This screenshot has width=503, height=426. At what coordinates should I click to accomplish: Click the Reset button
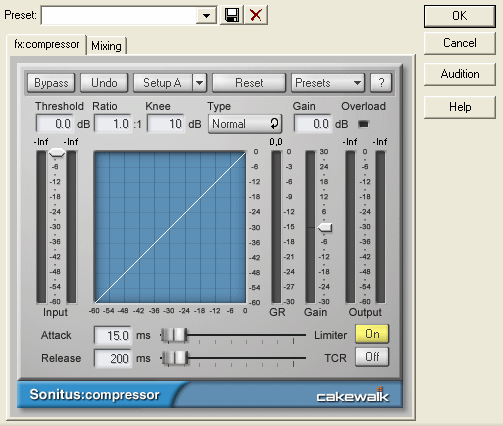249,83
